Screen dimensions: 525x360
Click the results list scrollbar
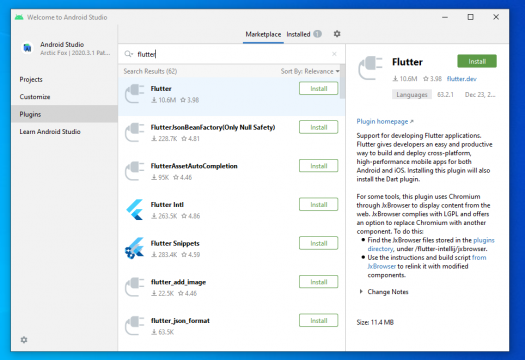[x=342, y=82]
